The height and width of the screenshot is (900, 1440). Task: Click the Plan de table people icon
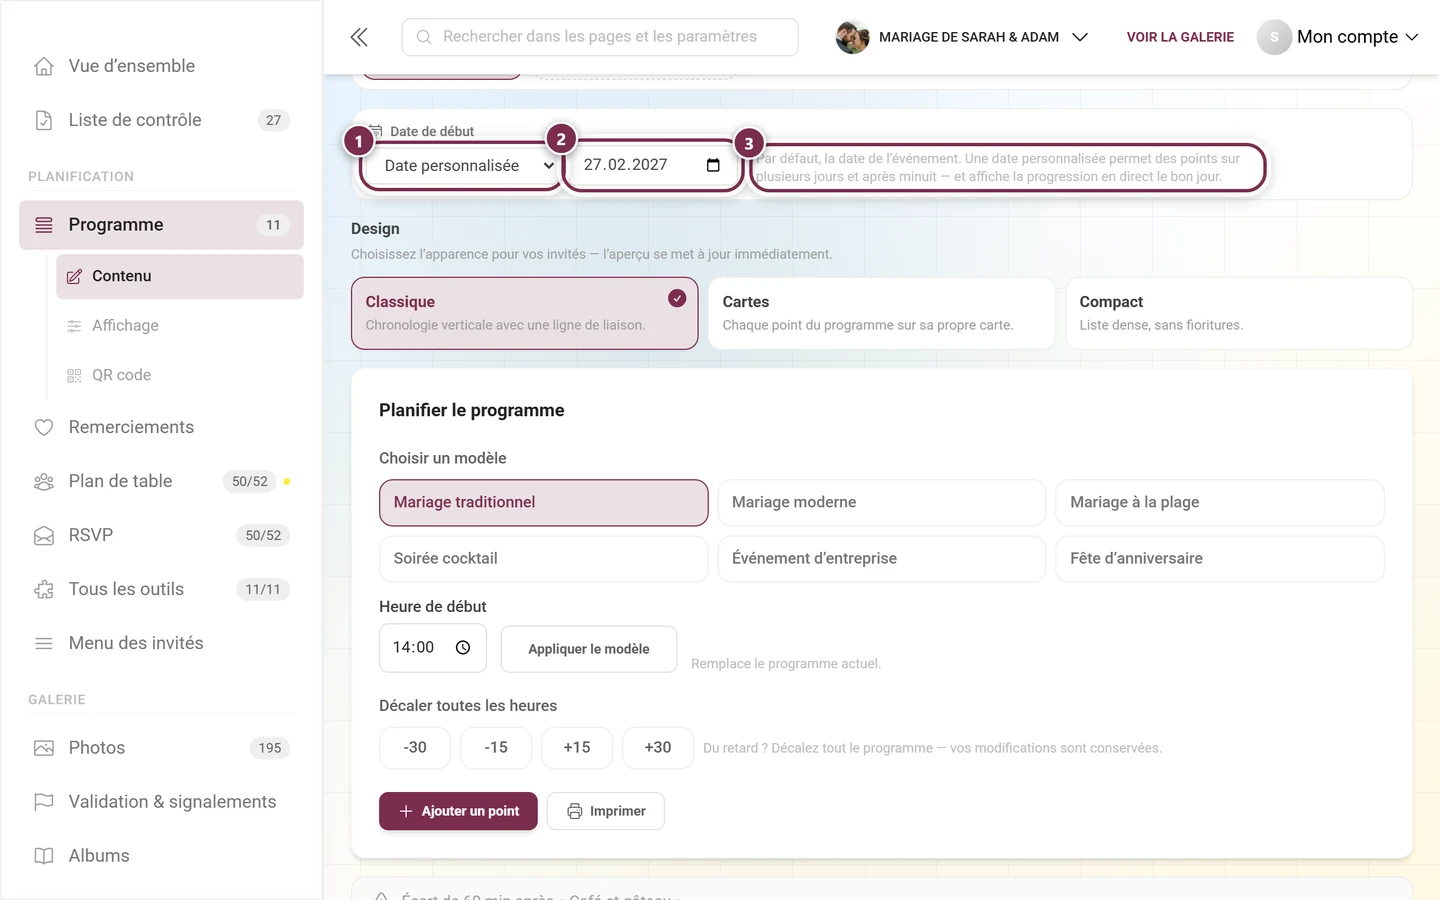[44, 481]
